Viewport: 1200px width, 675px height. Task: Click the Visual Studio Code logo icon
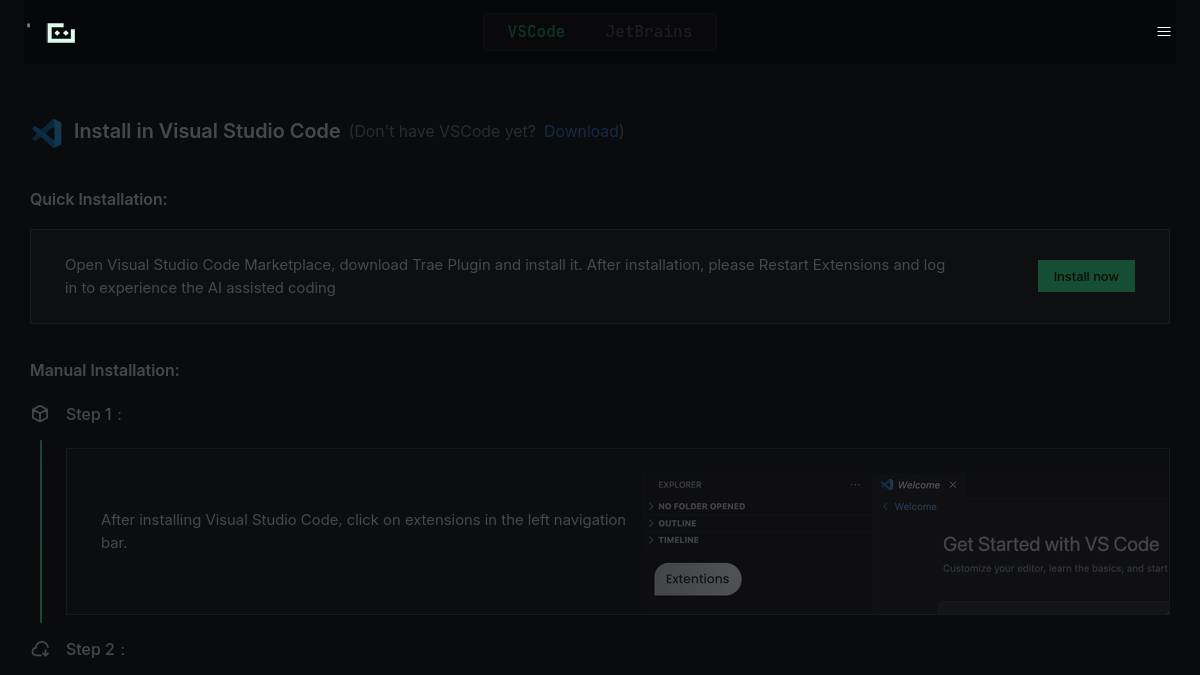point(47,132)
